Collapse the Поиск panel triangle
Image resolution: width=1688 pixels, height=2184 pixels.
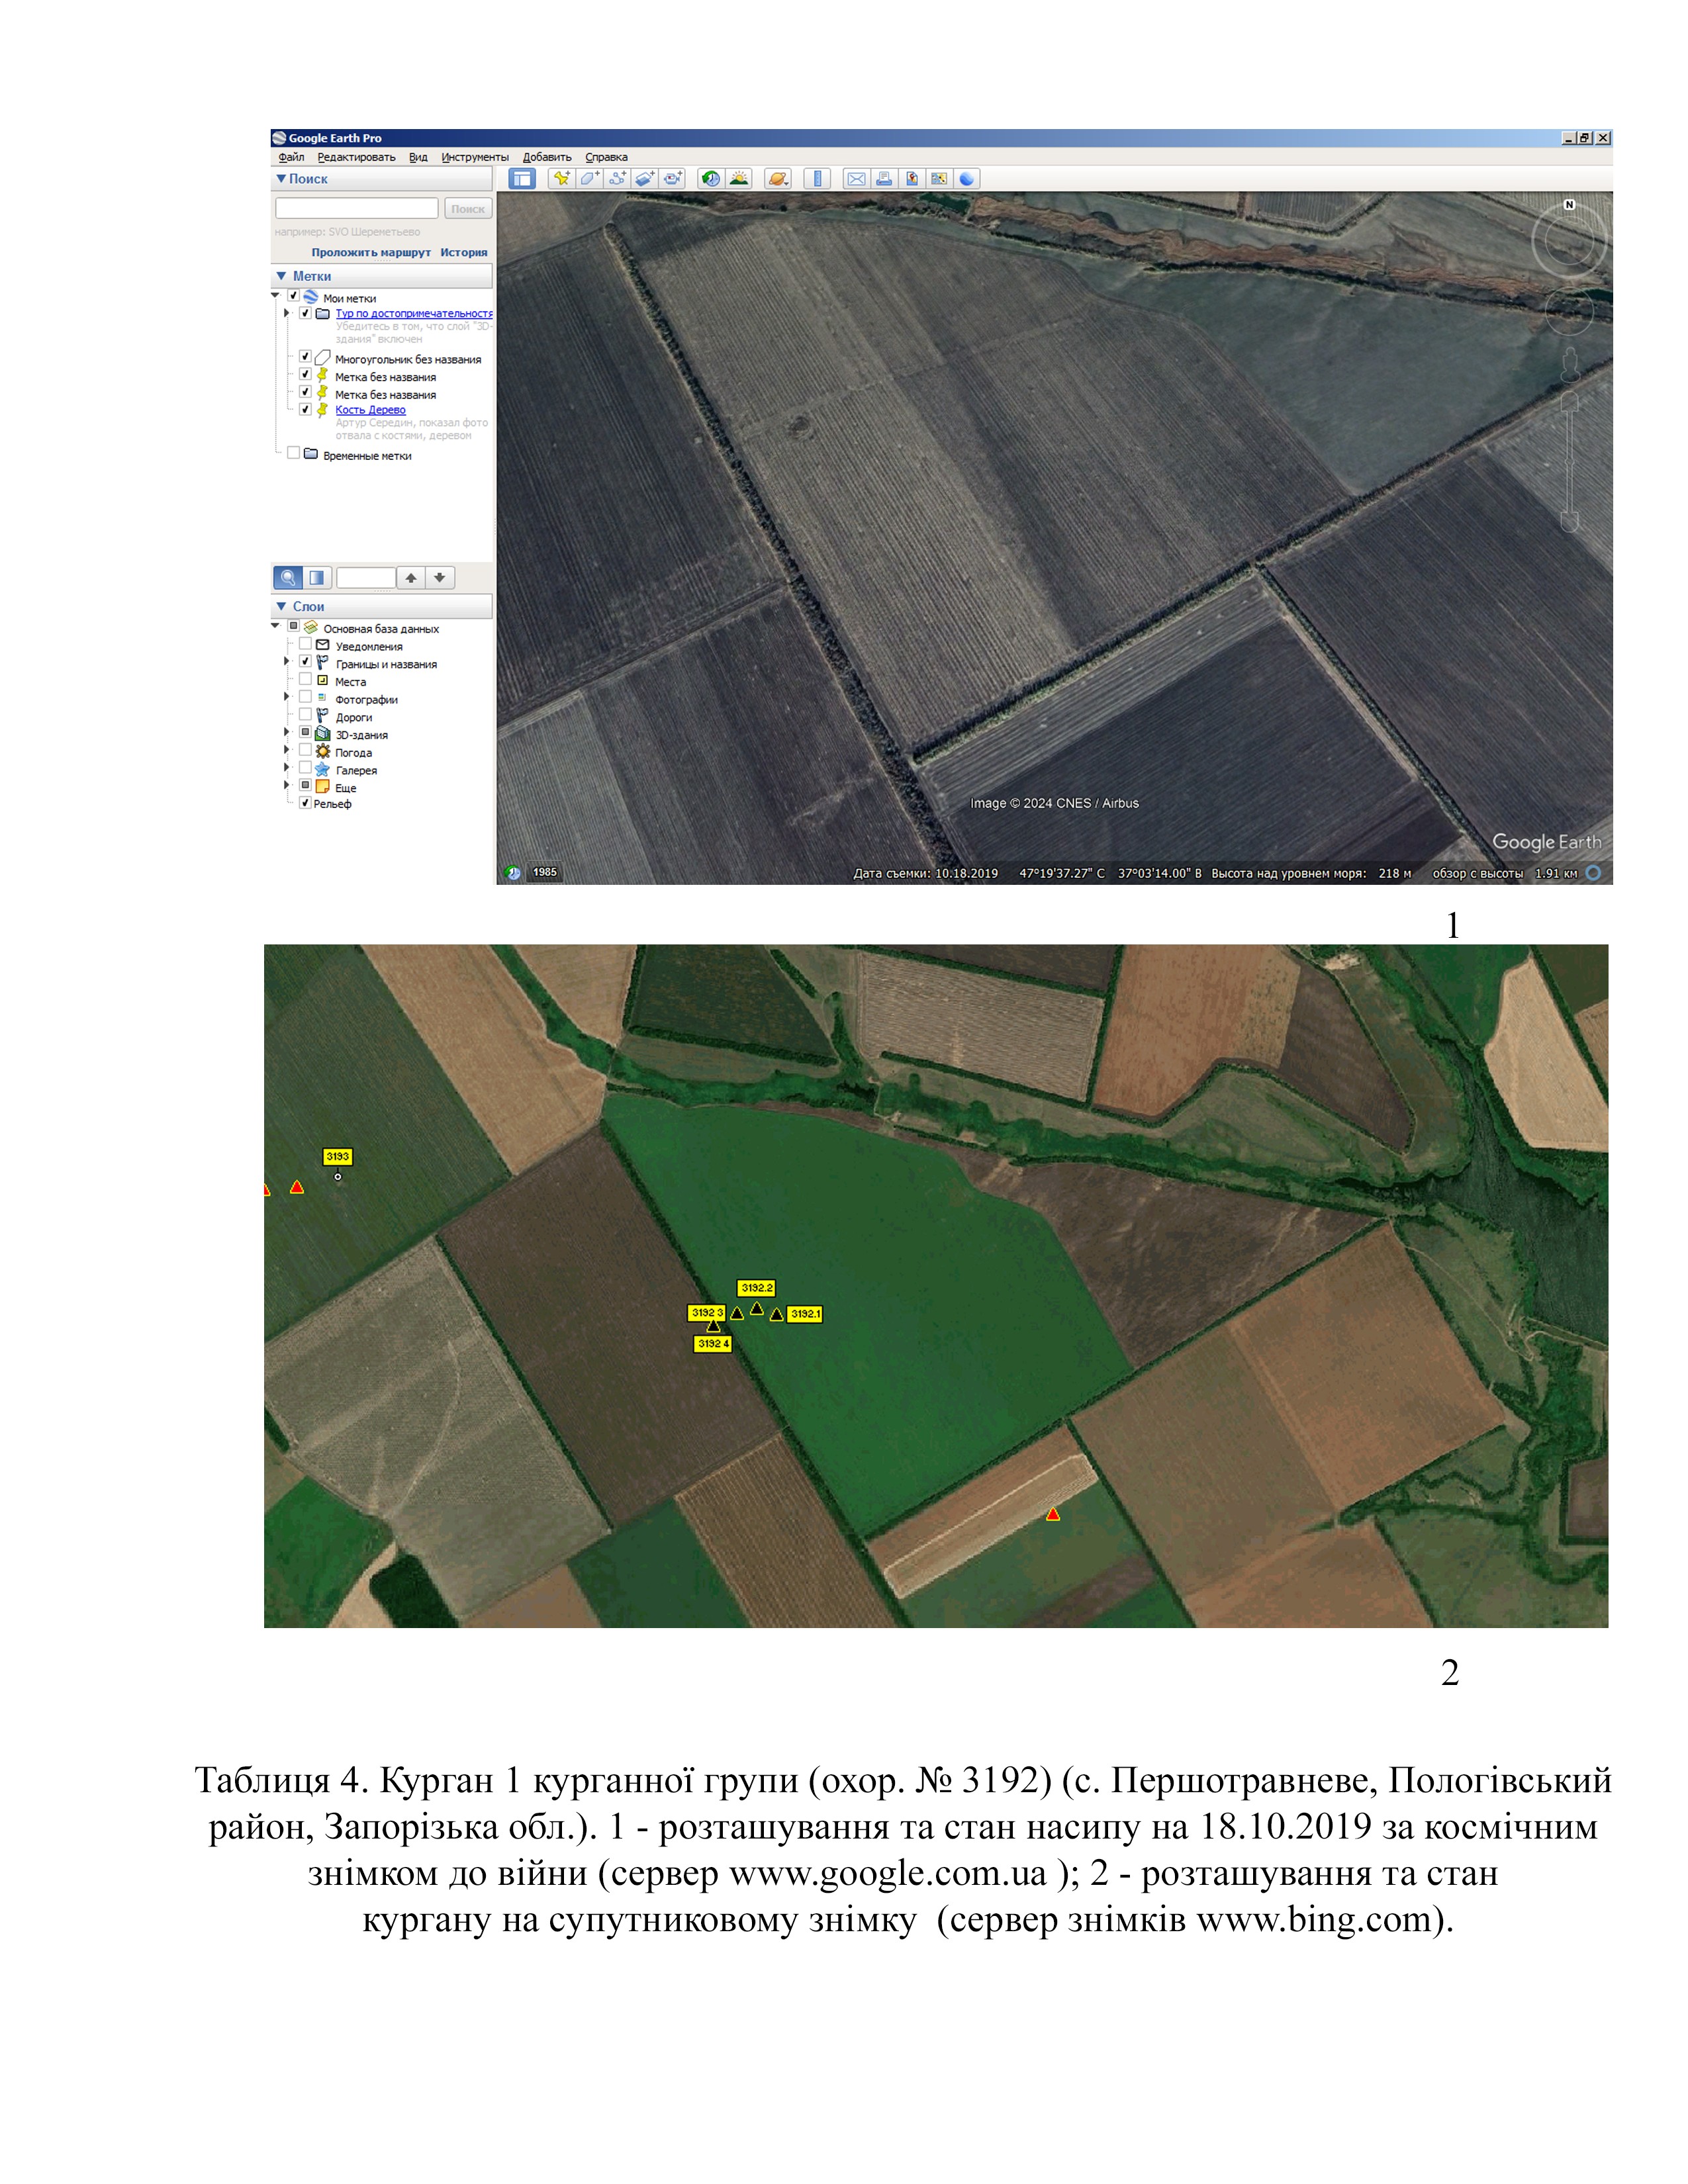pos(281,179)
